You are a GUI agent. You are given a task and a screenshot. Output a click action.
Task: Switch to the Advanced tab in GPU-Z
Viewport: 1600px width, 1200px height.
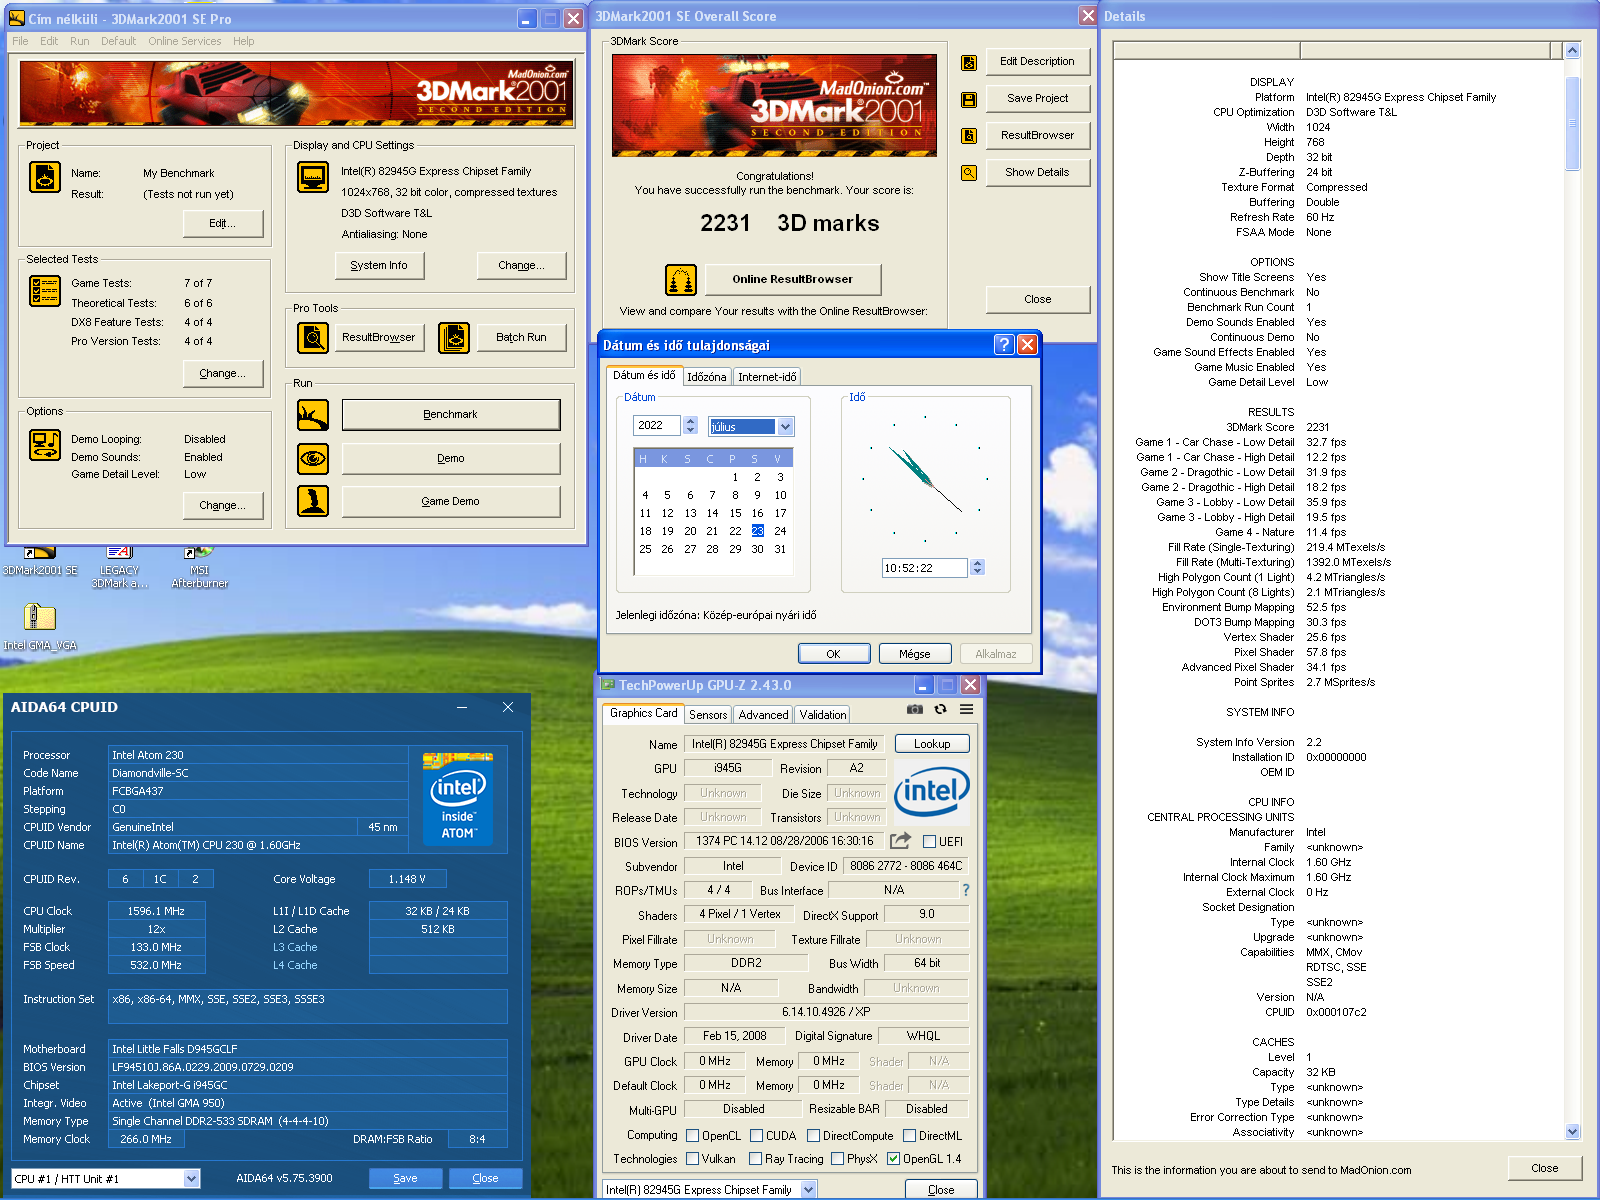[763, 715]
